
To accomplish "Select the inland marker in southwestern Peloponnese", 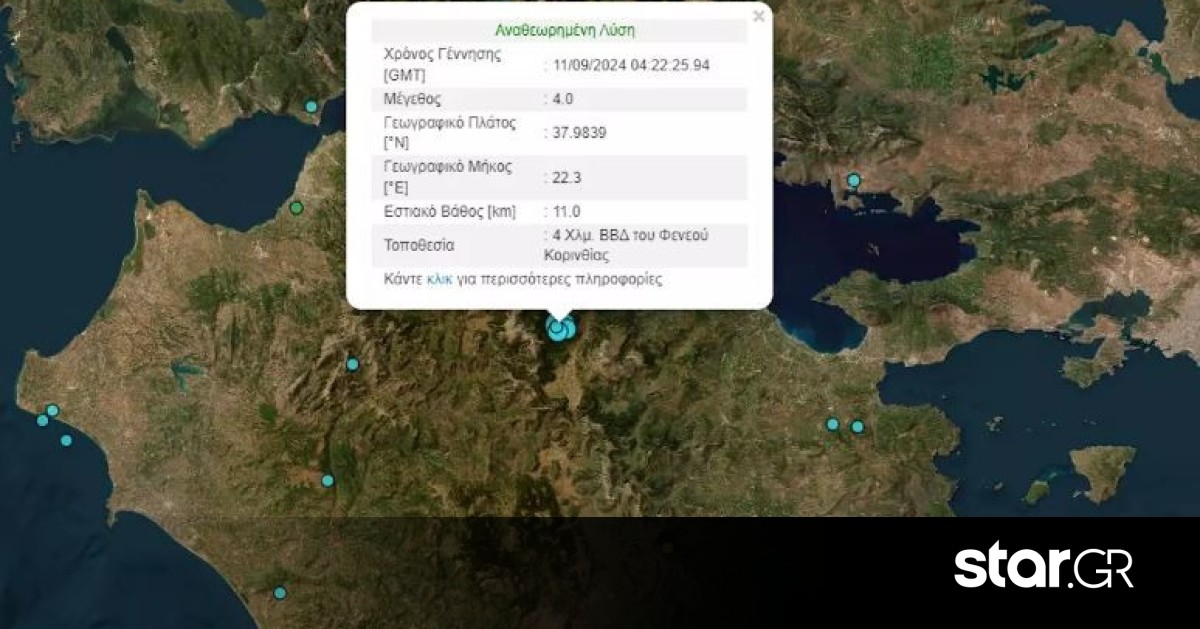I will 327,480.
